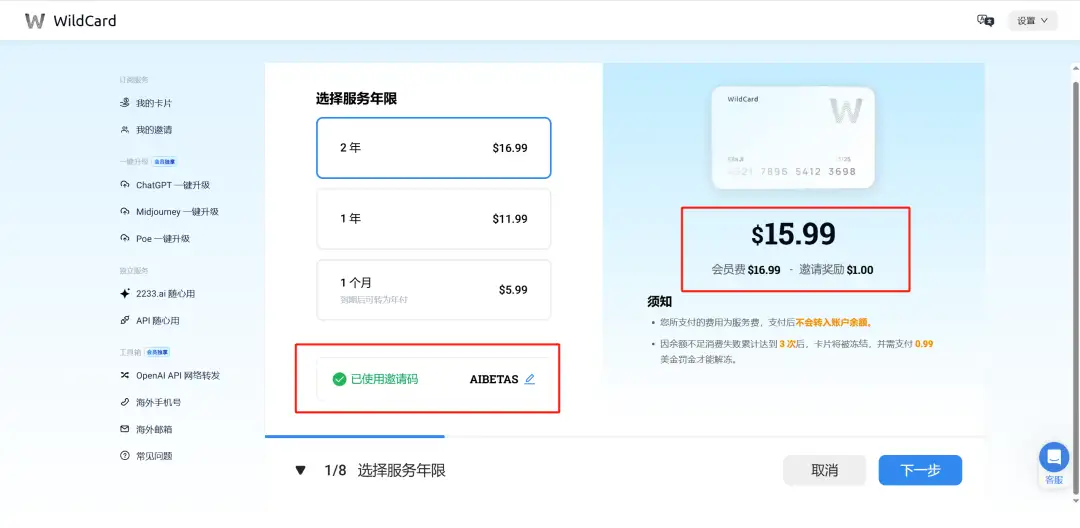Viewport: 1080px width, 528px height.
Task: Select the 1 年 $11.99 plan
Action: 434,219
